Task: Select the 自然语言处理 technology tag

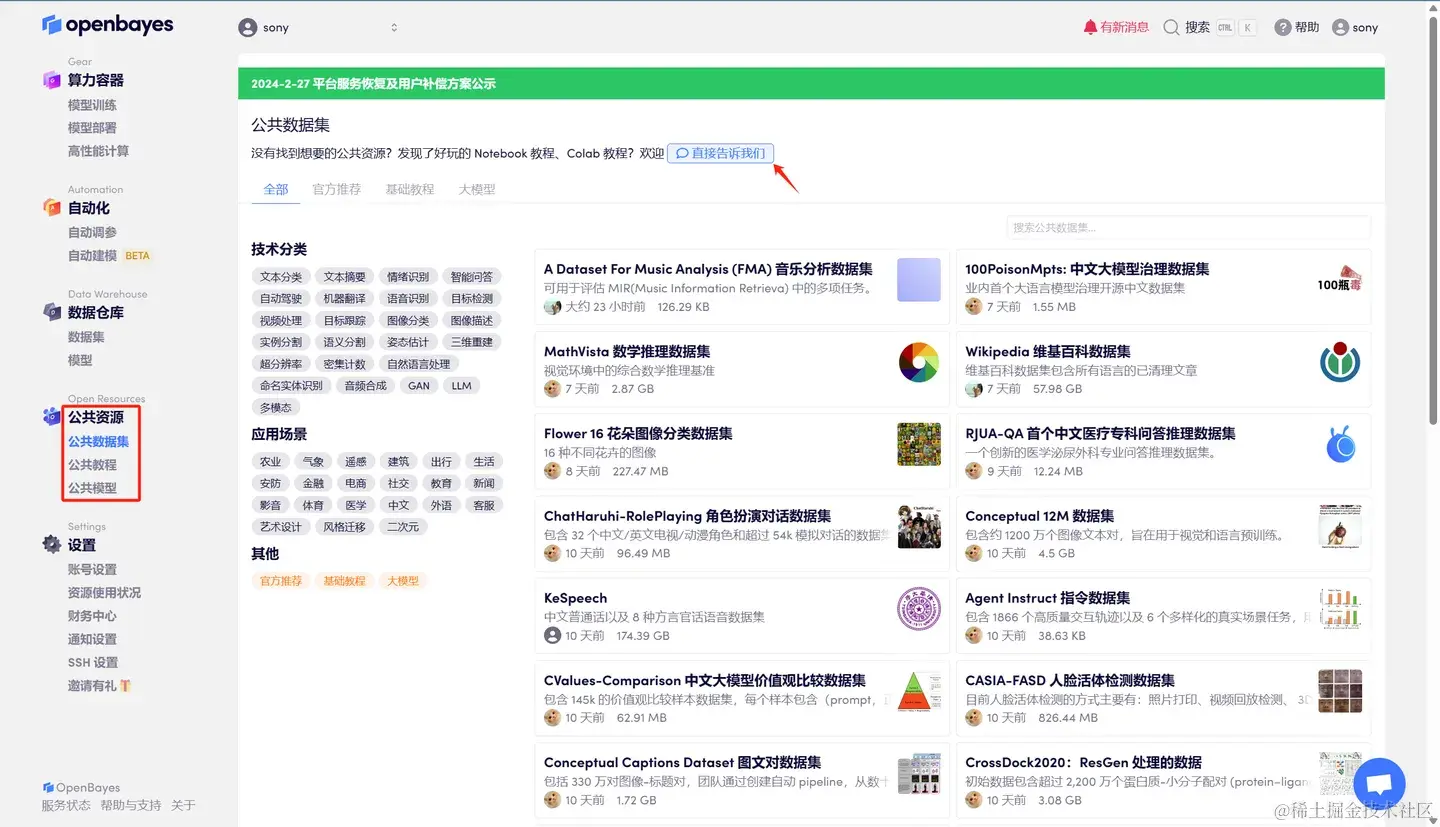Action: [419, 364]
